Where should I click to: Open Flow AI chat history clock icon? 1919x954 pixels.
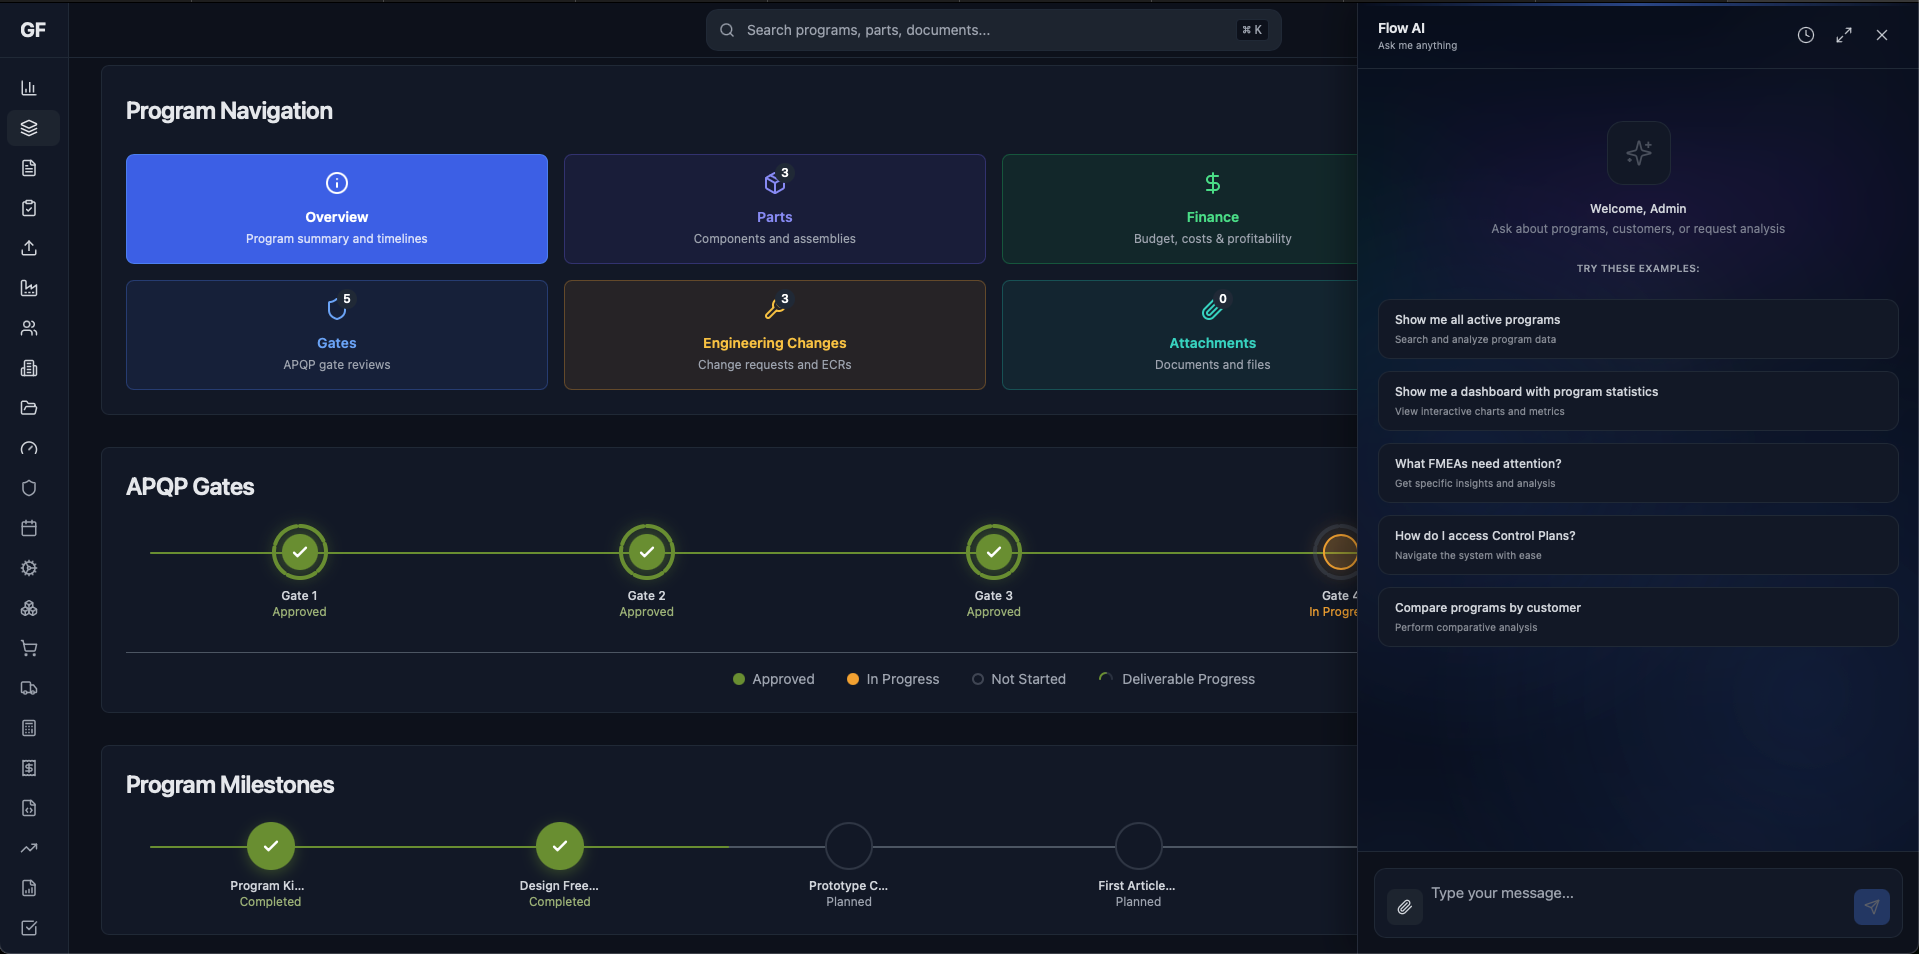click(x=1805, y=35)
